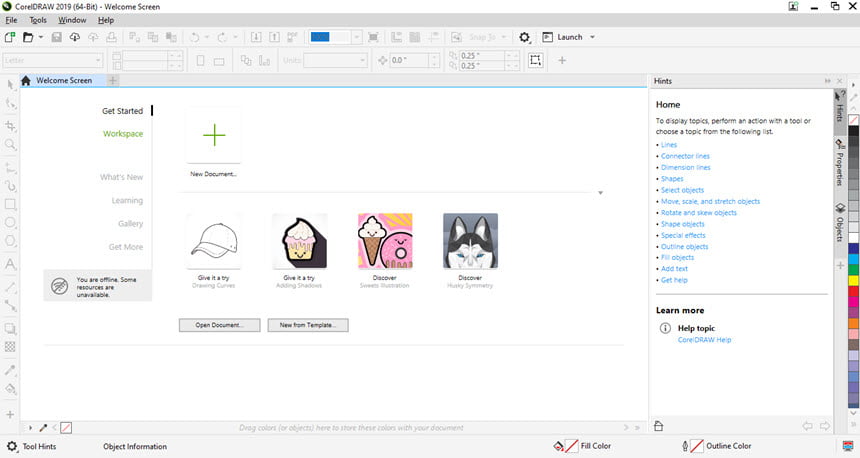Add a new tab with plus button
The image size is (860, 458).
click(x=112, y=81)
